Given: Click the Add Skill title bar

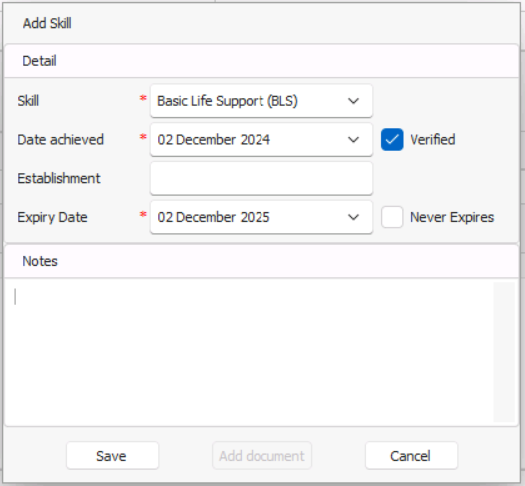Looking at the screenshot, I should [x=261, y=23].
